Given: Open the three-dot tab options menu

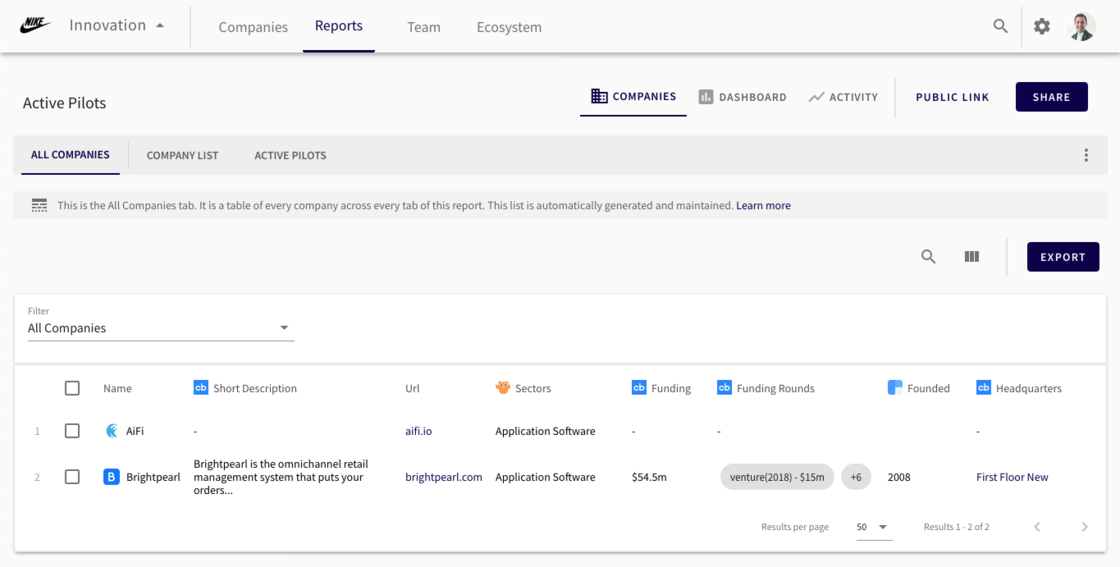Looking at the screenshot, I should [1086, 155].
